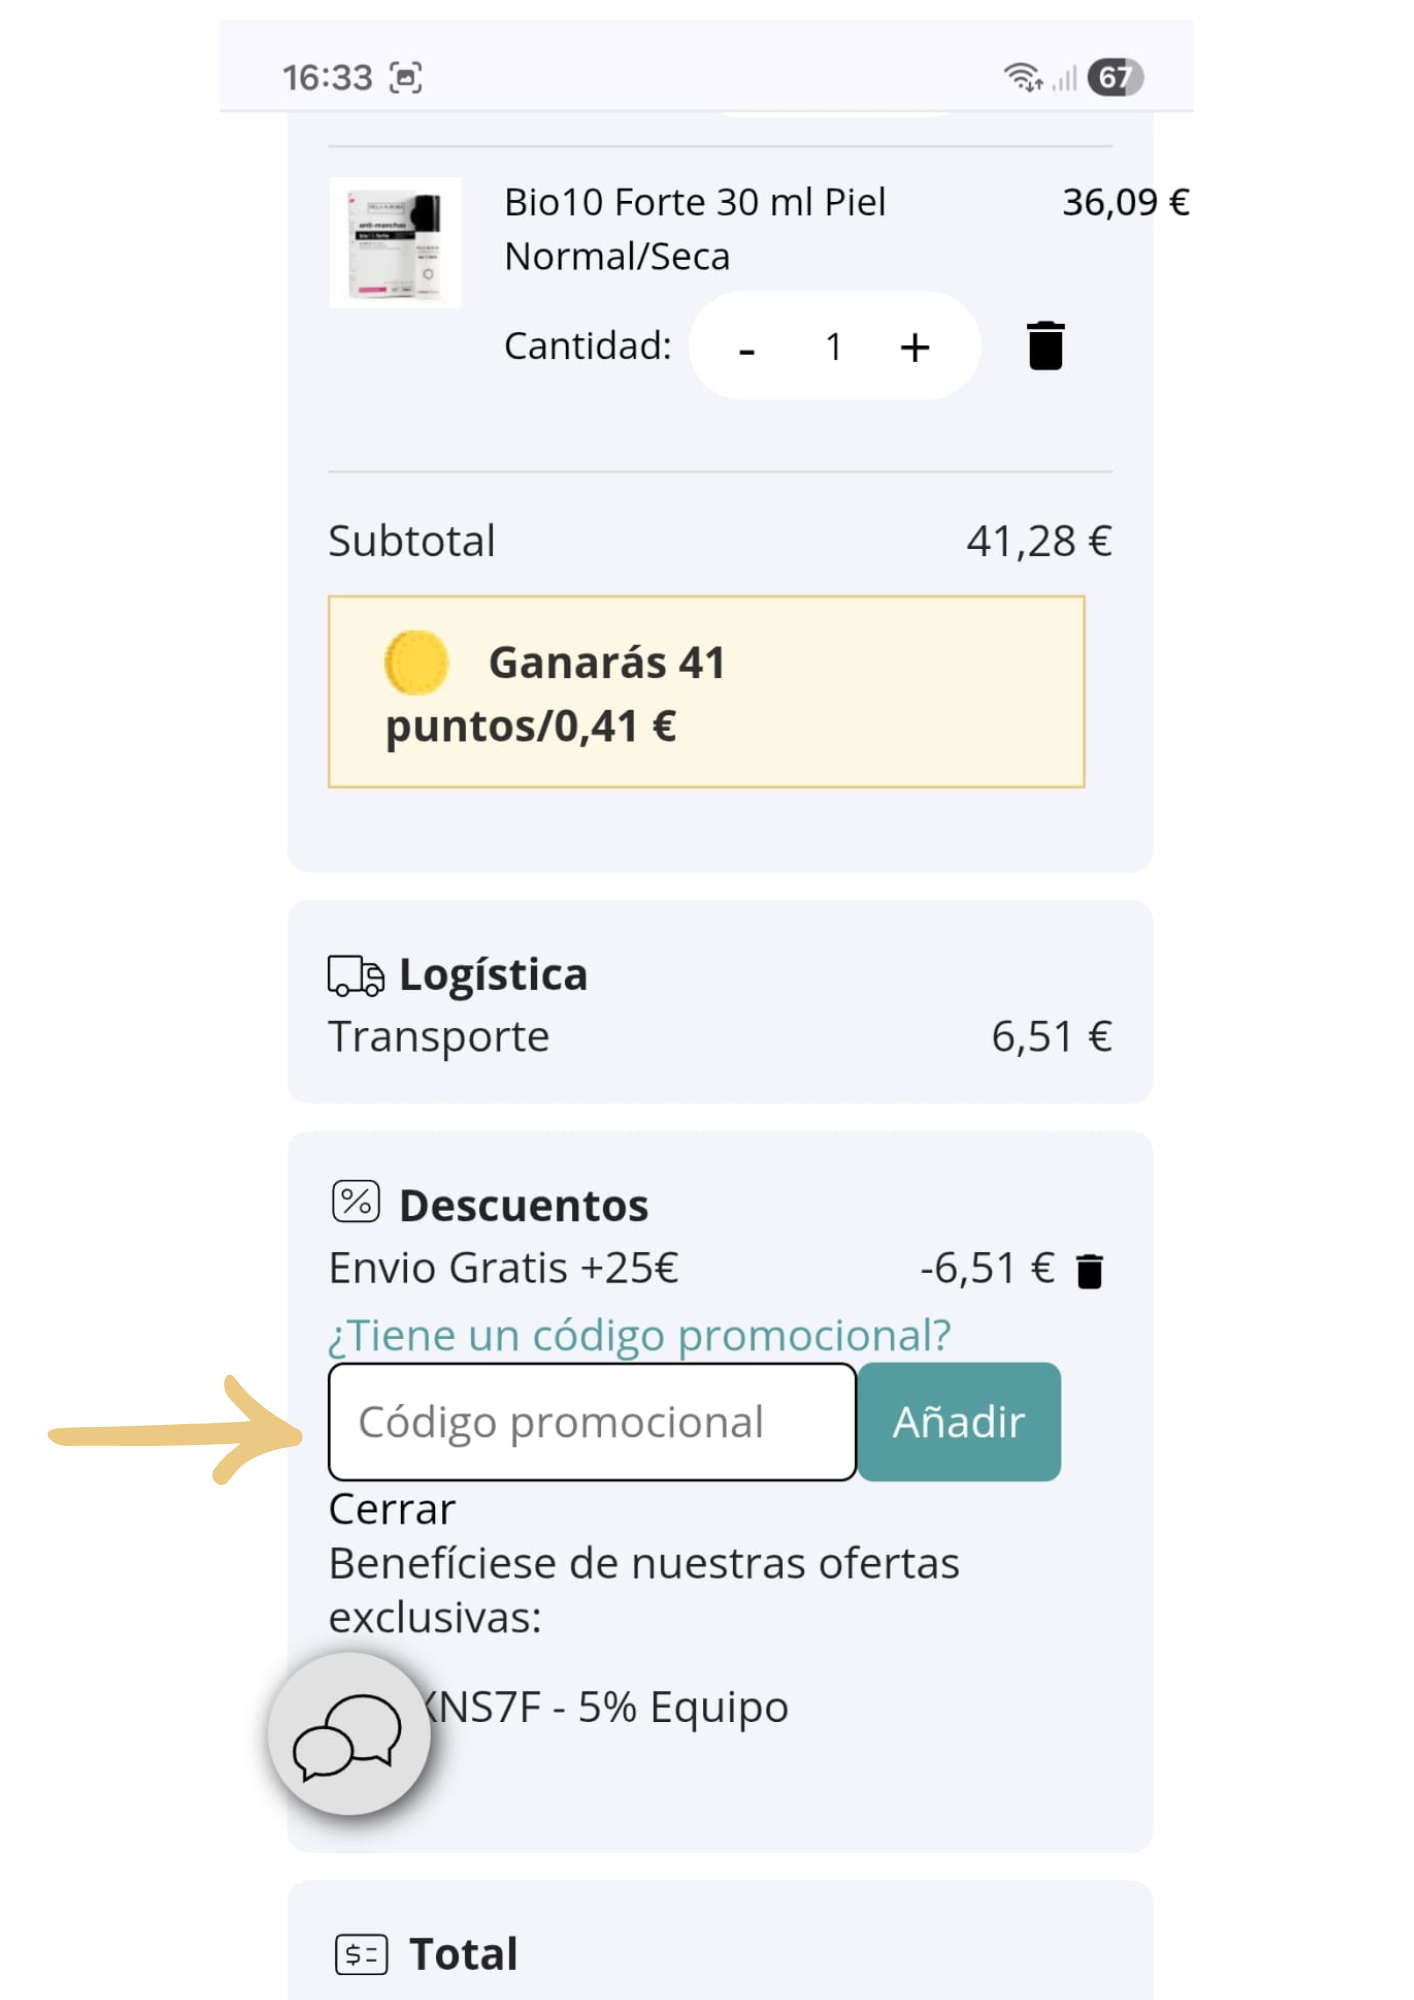Image resolution: width=1414 pixels, height=2000 pixels.
Task: Click the quantity value field showing 1
Action: [833, 347]
